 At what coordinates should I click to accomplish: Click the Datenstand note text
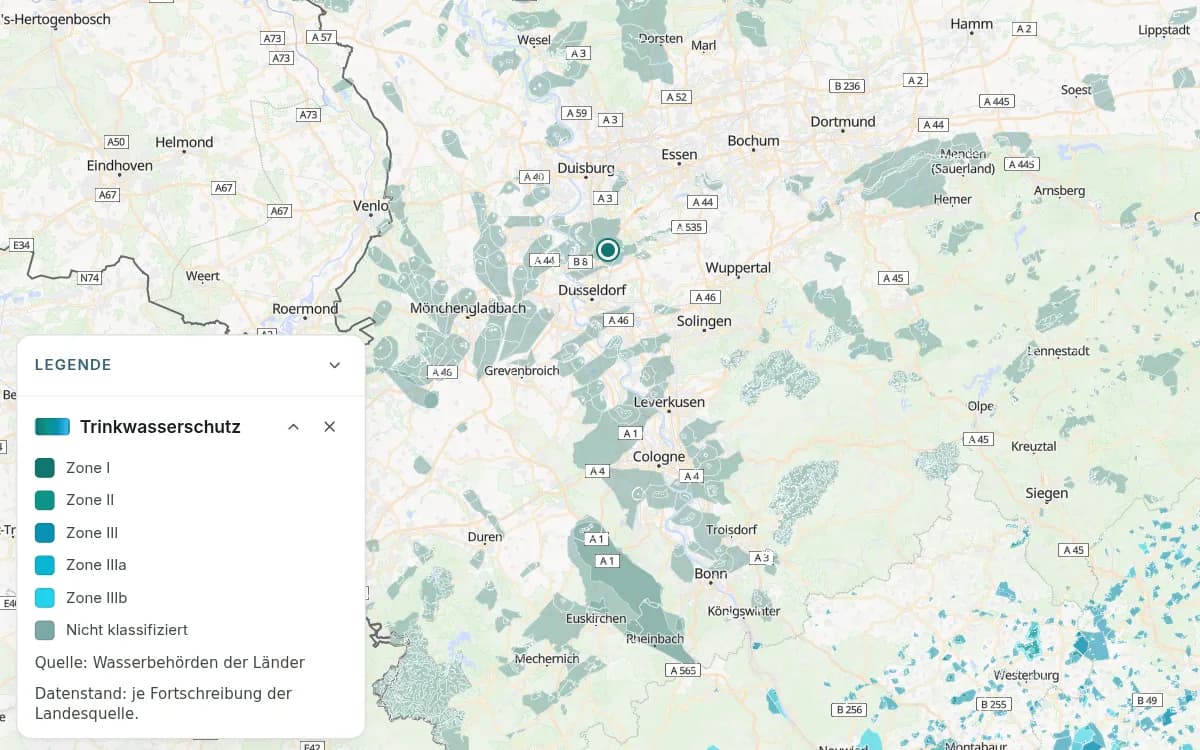coord(163,703)
